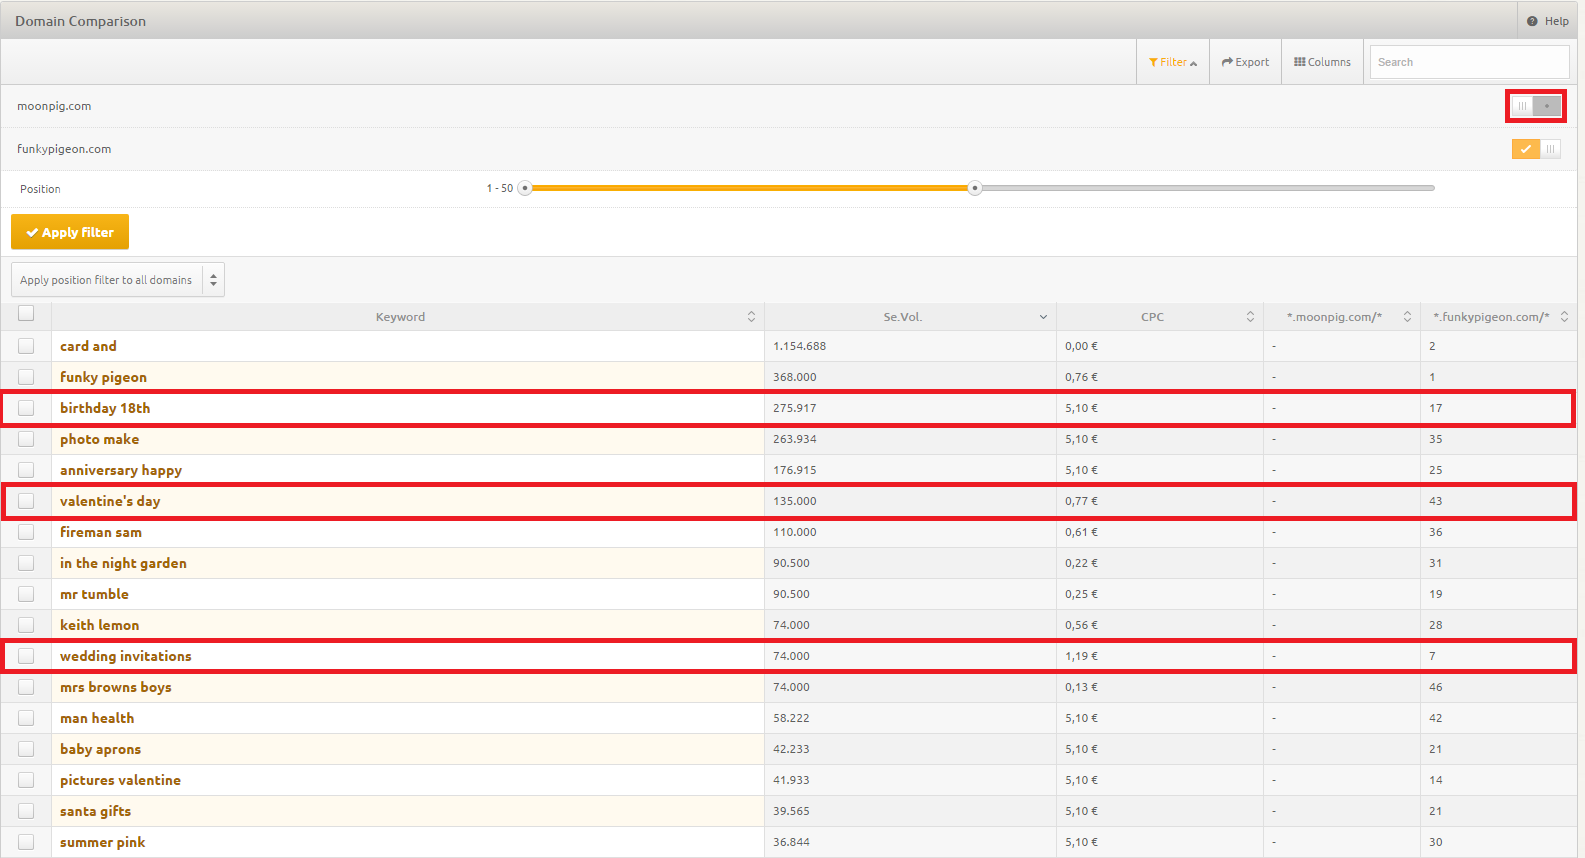1585x858 pixels.
Task: Open the 'birthday 18th' keyword
Action: point(105,408)
